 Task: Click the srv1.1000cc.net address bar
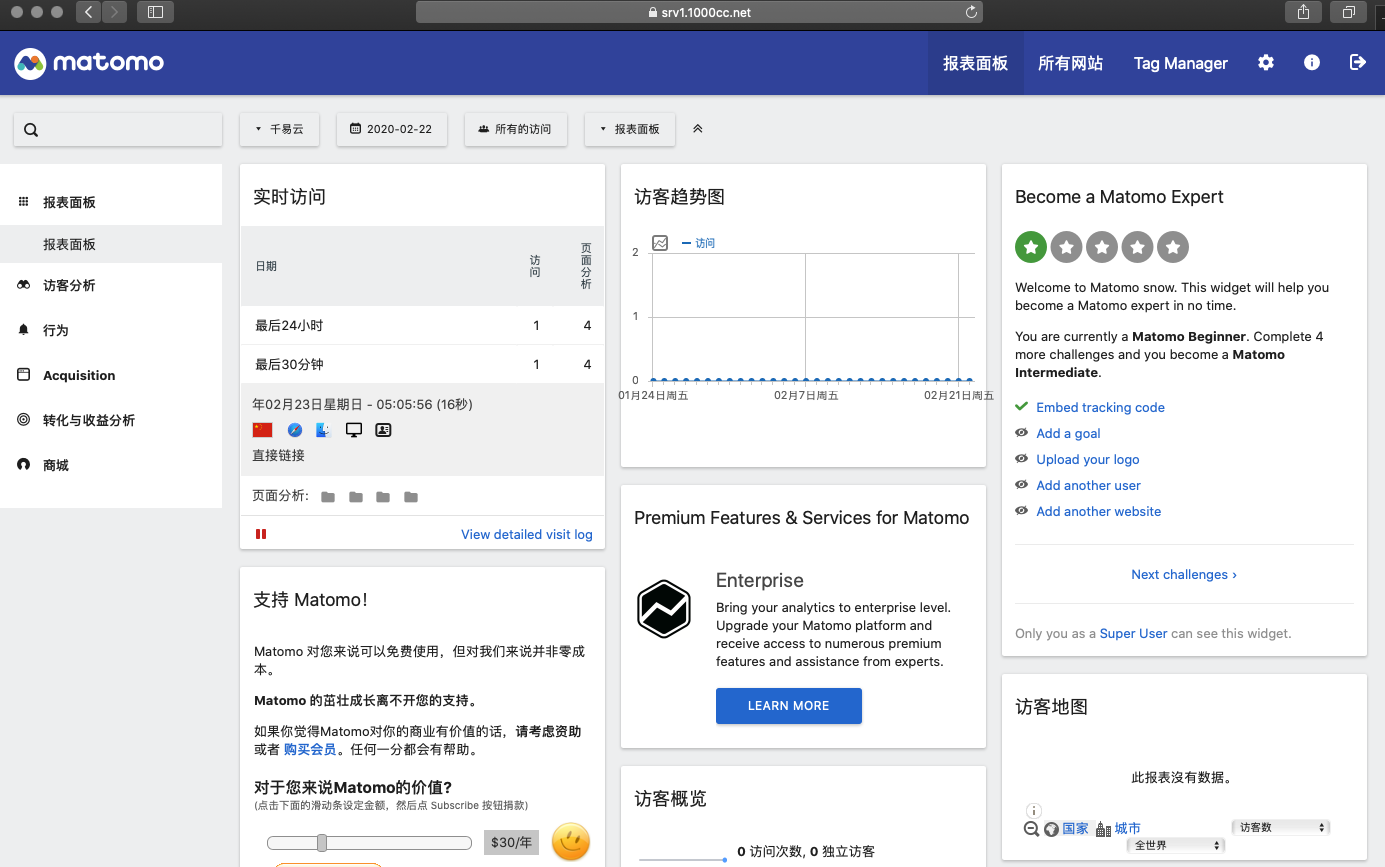pos(699,12)
